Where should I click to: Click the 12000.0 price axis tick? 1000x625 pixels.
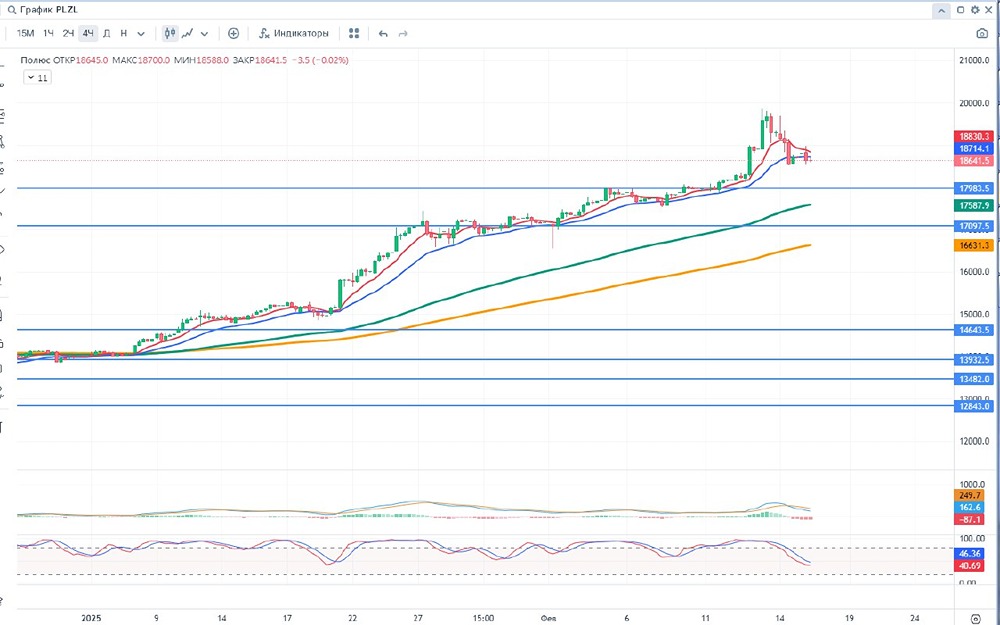tap(974, 441)
